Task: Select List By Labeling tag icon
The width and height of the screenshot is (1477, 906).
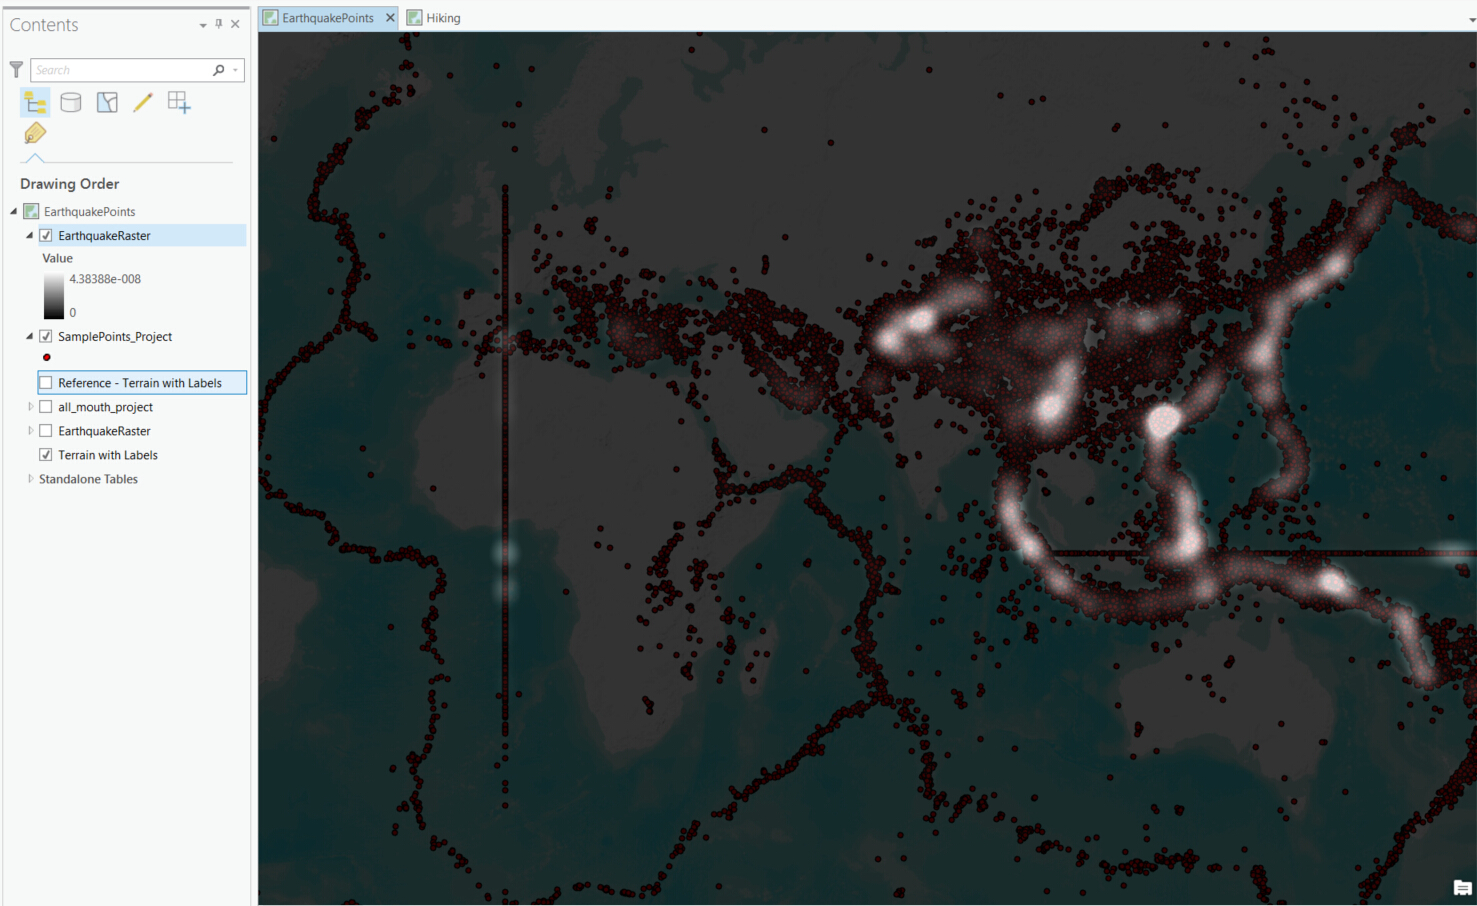Action: (x=35, y=133)
